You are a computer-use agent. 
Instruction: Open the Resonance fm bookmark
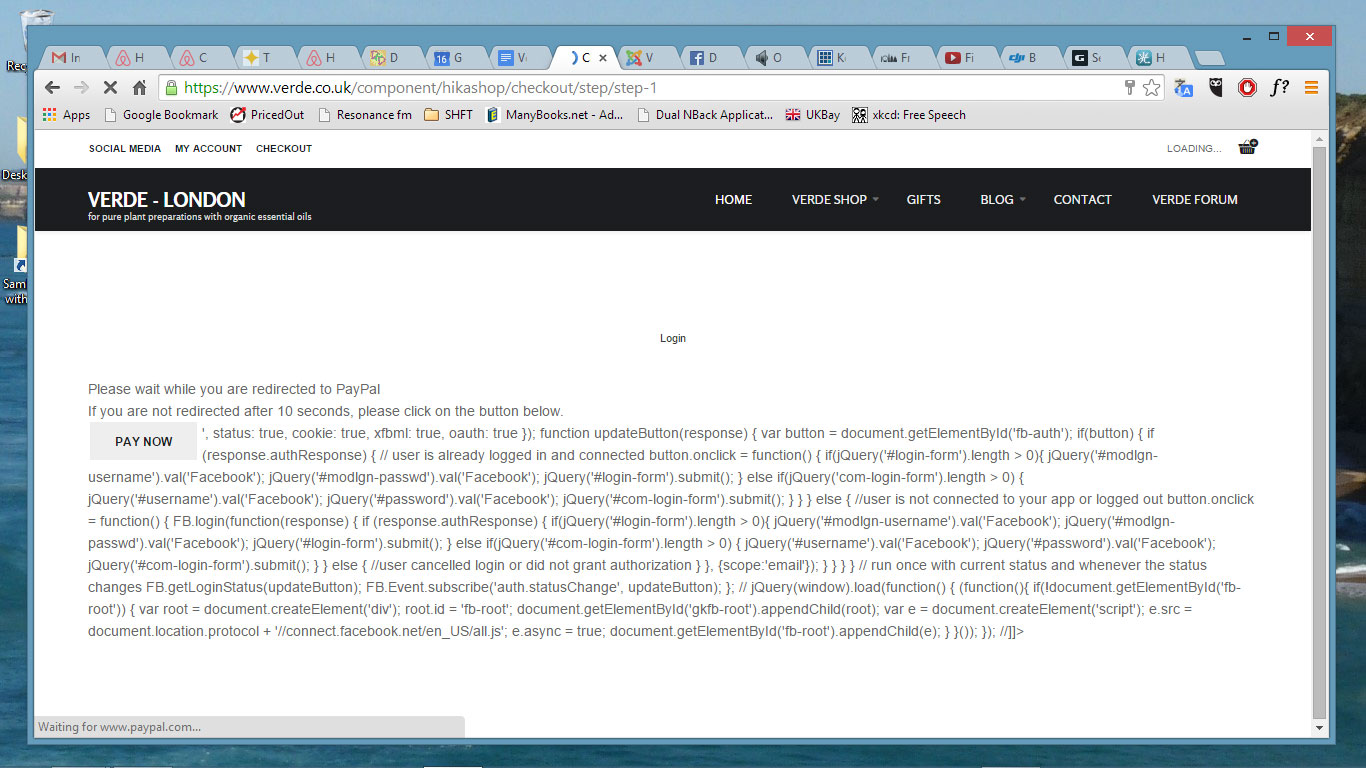364,115
